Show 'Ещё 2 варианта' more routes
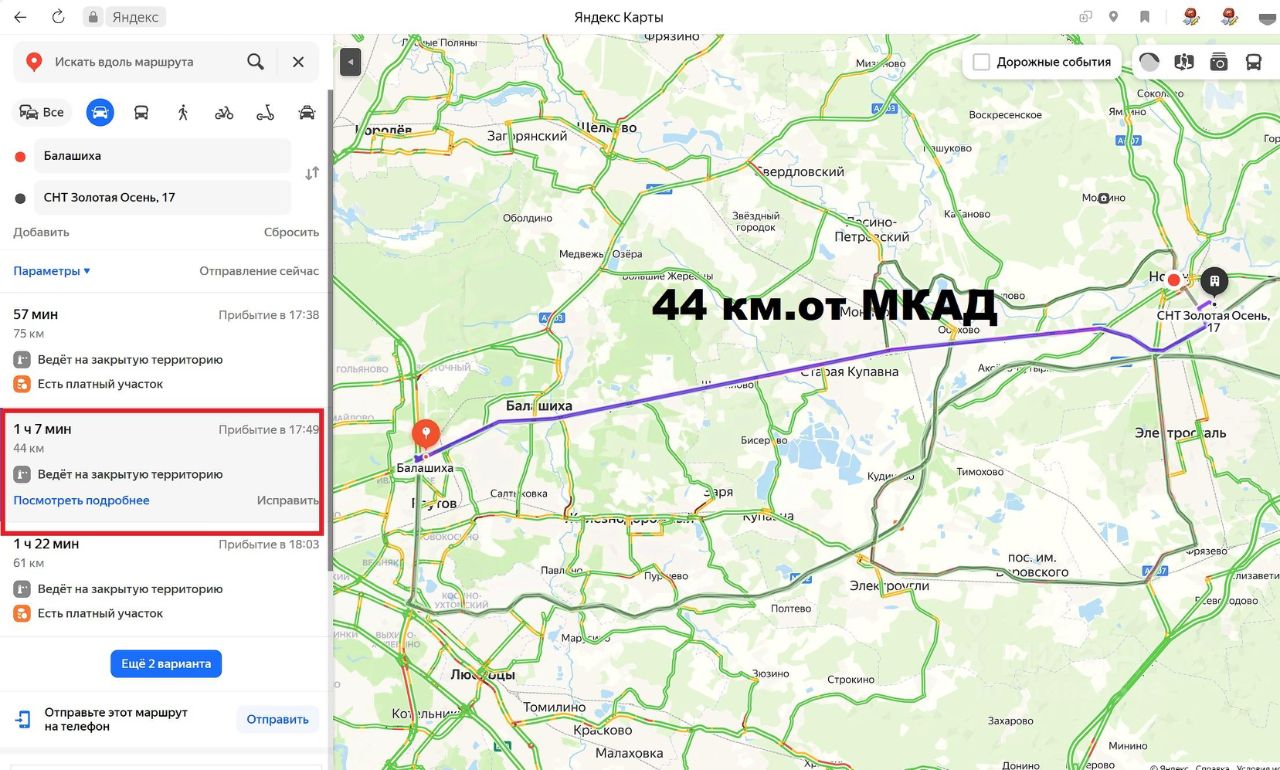Image resolution: width=1280 pixels, height=770 pixels. coord(166,664)
